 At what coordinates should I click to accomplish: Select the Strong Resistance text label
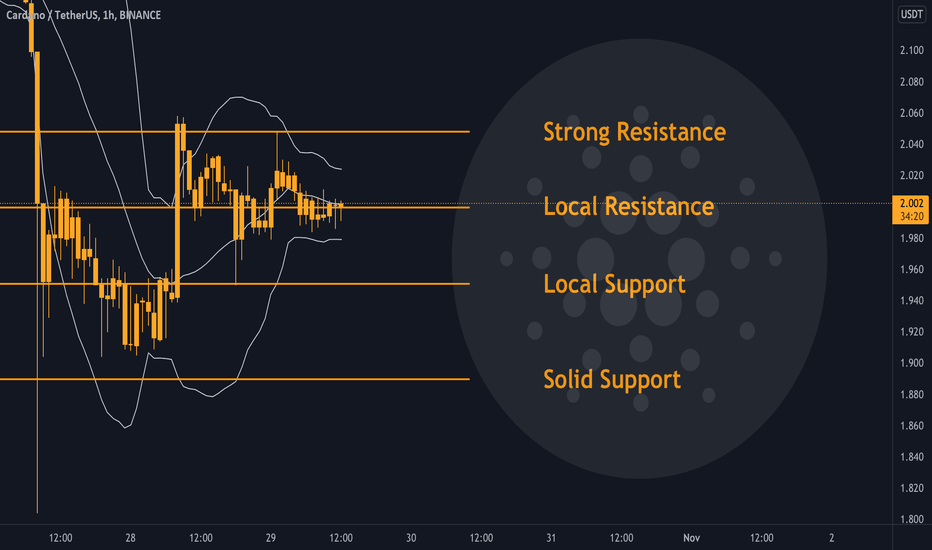pyautogui.click(x=634, y=132)
